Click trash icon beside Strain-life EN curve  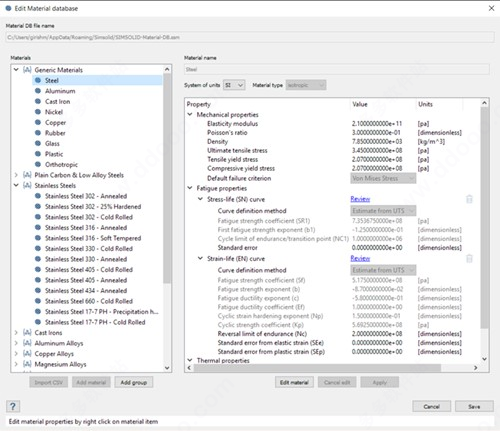[x=469, y=258]
